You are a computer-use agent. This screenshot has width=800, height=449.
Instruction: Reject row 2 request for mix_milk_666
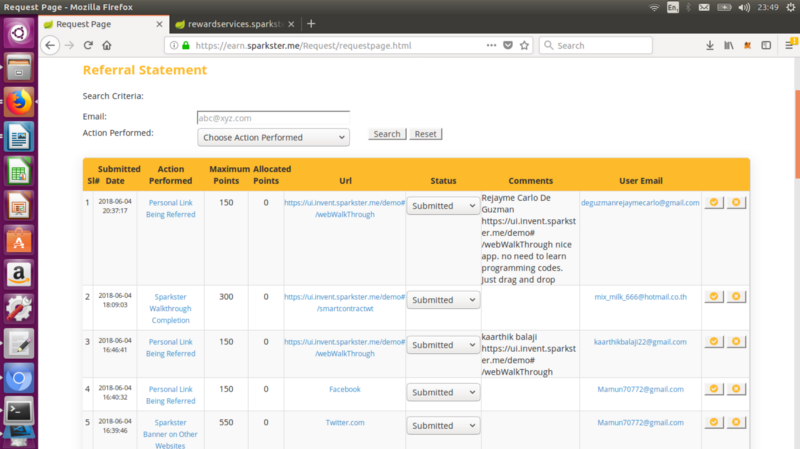tap(736, 296)
